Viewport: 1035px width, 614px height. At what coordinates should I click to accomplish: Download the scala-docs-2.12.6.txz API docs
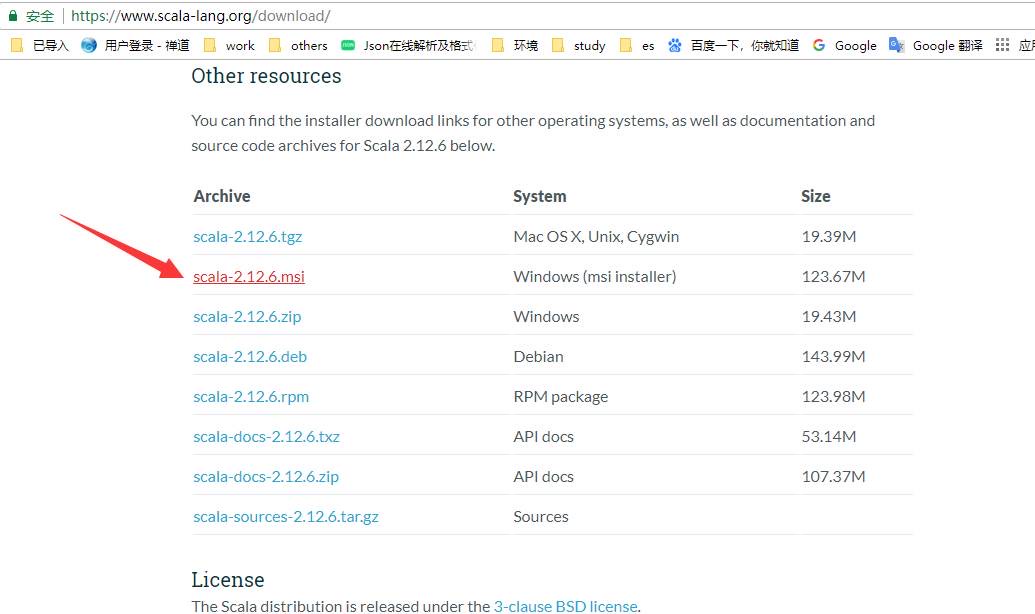(266, 436)
